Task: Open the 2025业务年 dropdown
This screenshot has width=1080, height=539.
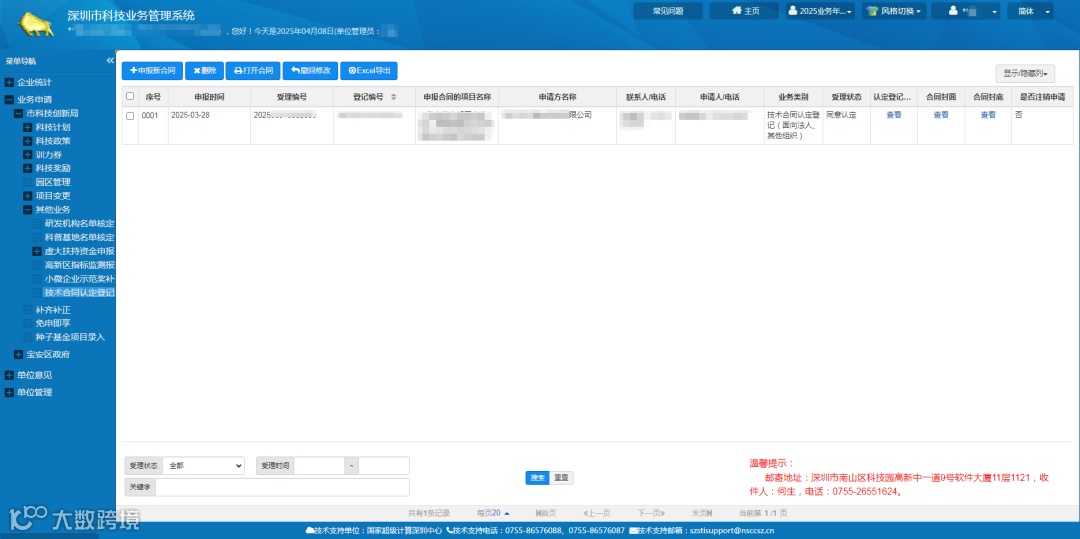Action: click(820, 11)
